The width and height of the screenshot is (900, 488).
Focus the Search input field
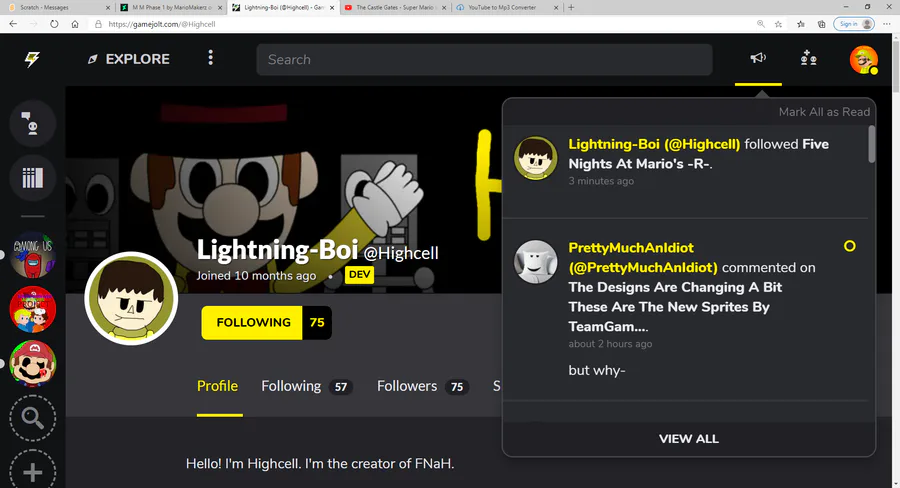[484, 60]
